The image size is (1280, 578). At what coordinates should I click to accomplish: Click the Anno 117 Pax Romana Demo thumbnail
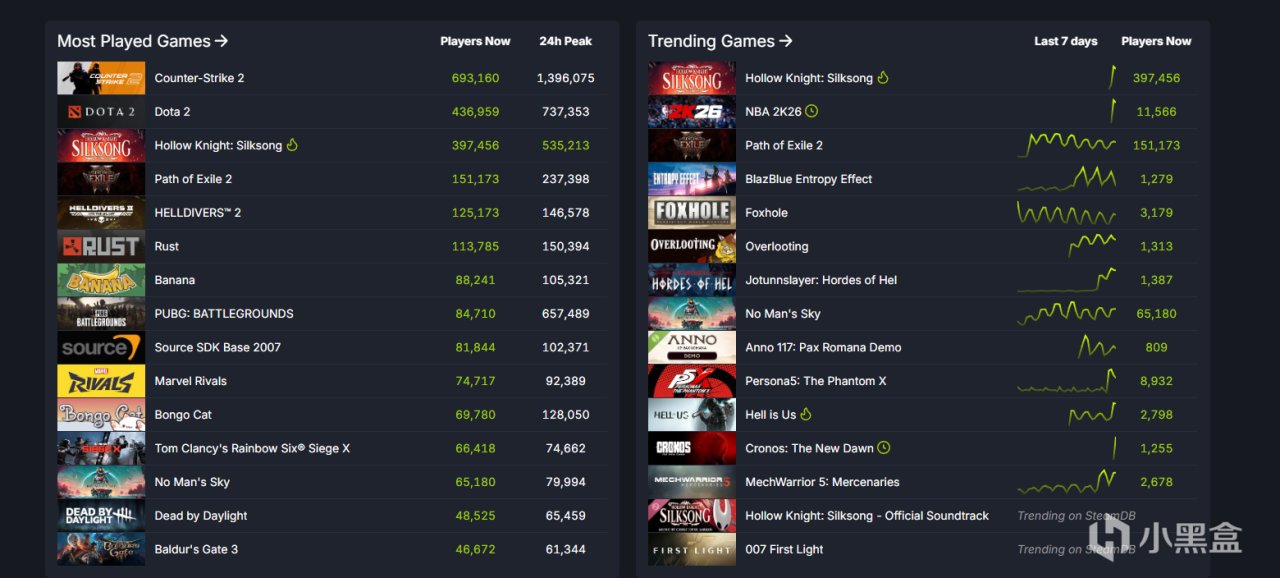[692, 347]
